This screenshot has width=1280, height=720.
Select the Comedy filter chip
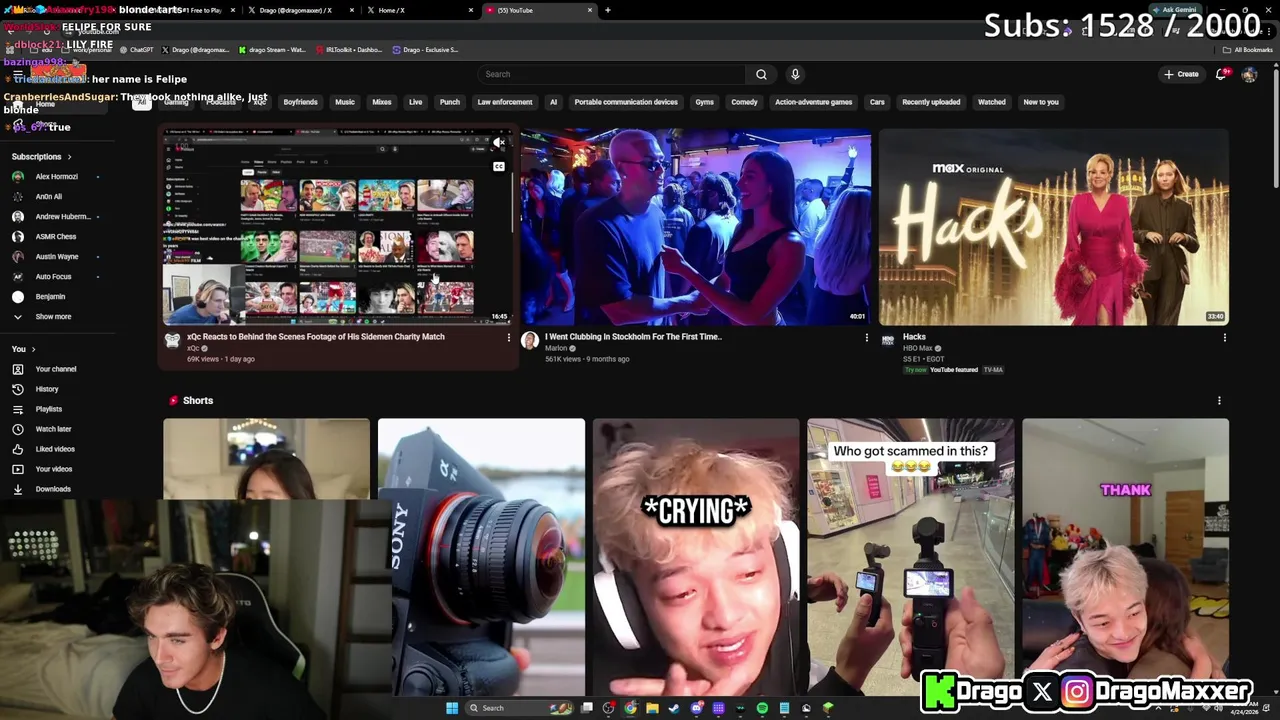744,102
